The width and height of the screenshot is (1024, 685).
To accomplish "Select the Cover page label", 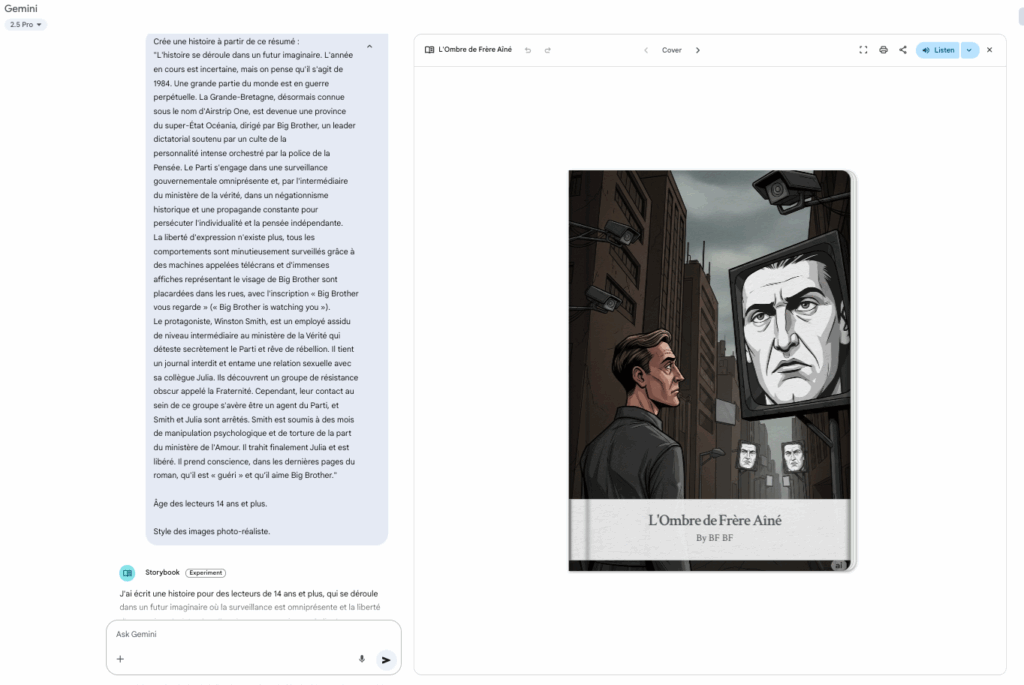I will [x=672, y=49].
